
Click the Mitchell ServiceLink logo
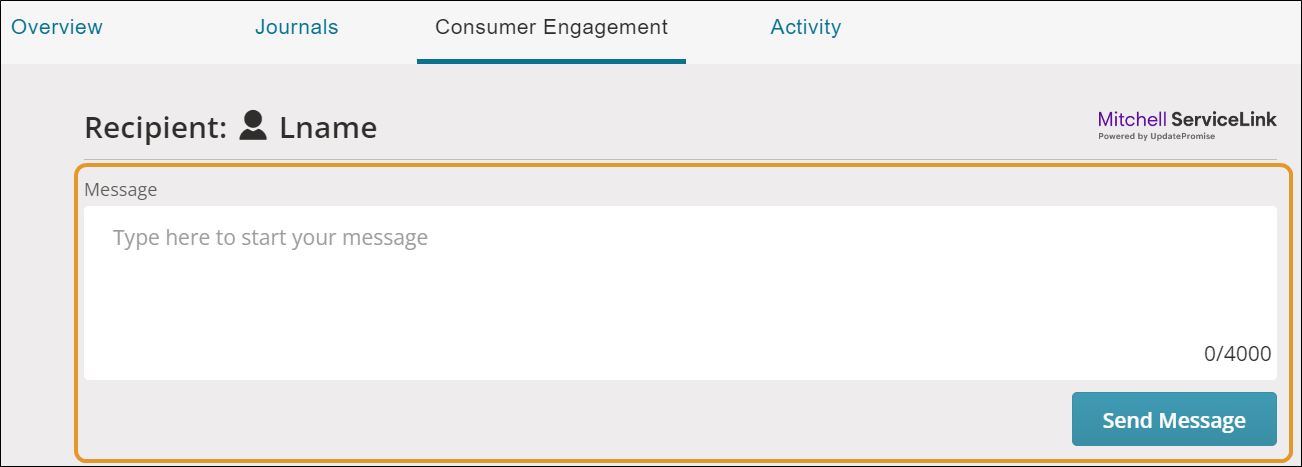point(1187,124)
